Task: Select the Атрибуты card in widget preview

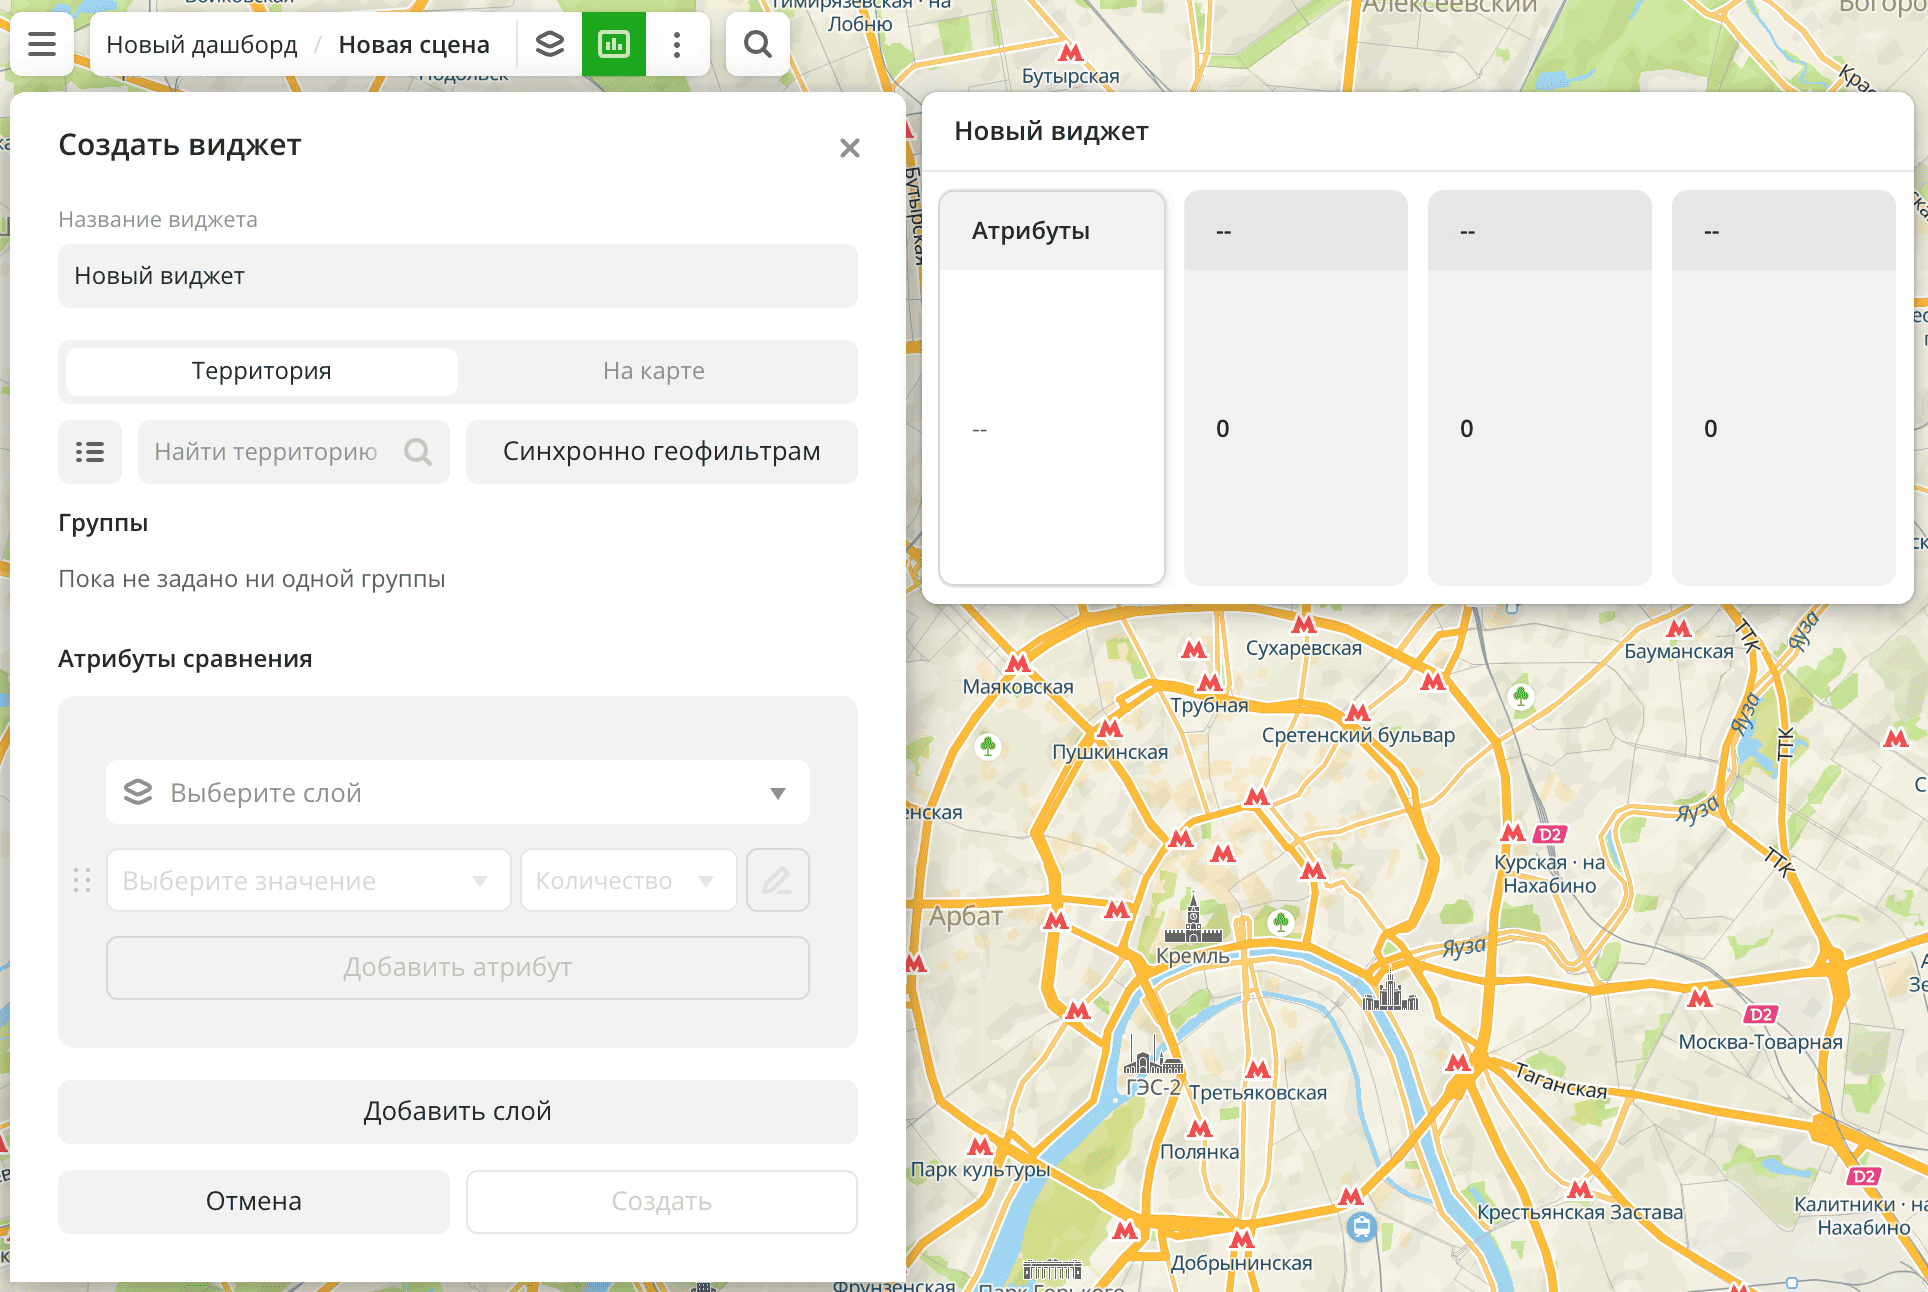Action: pyautogui.click(x=1052, y=387)
